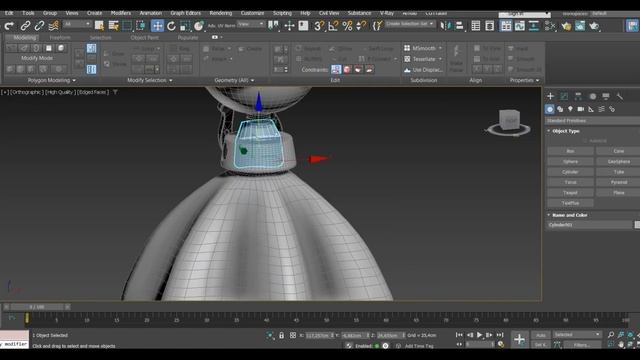Open selection filter All dropdown
The height and width of the screenshot is (360, 640).
(x=77, y=24)
